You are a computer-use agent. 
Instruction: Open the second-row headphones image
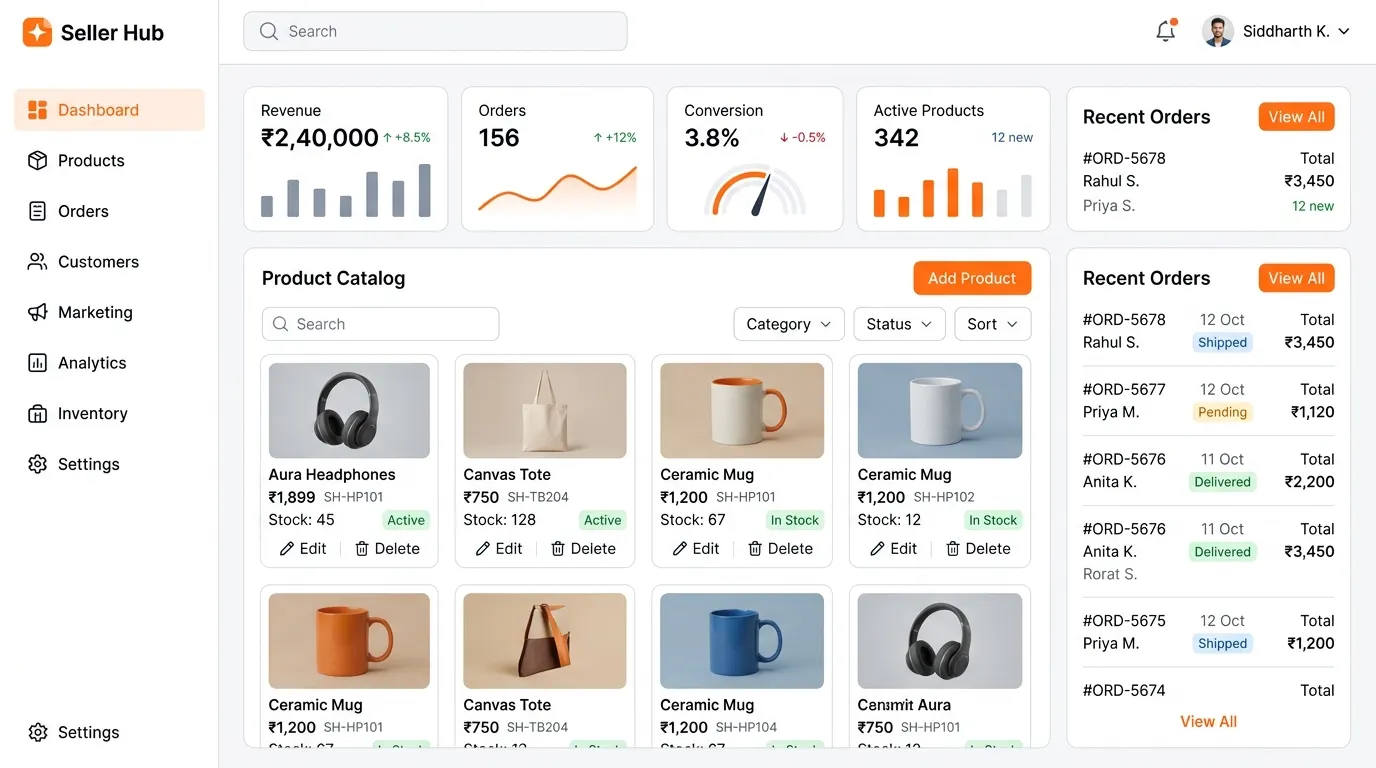pos(940,641)
